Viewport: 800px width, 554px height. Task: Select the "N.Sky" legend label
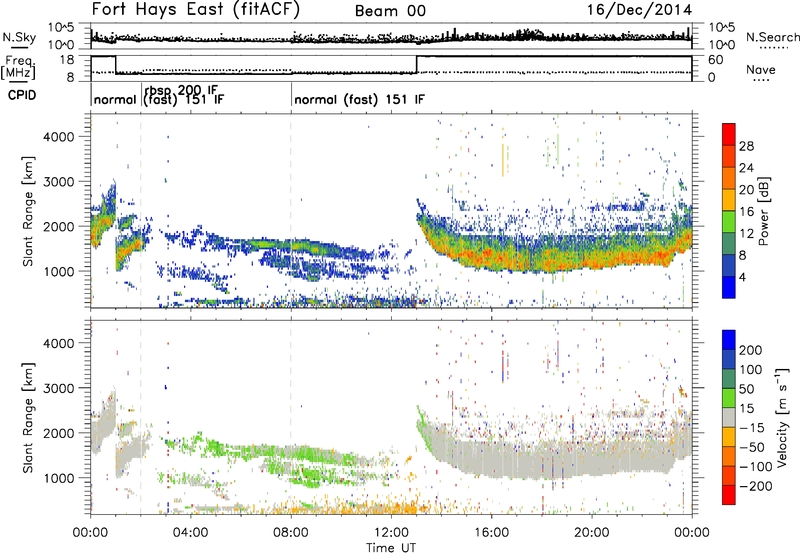coord(19,37)
